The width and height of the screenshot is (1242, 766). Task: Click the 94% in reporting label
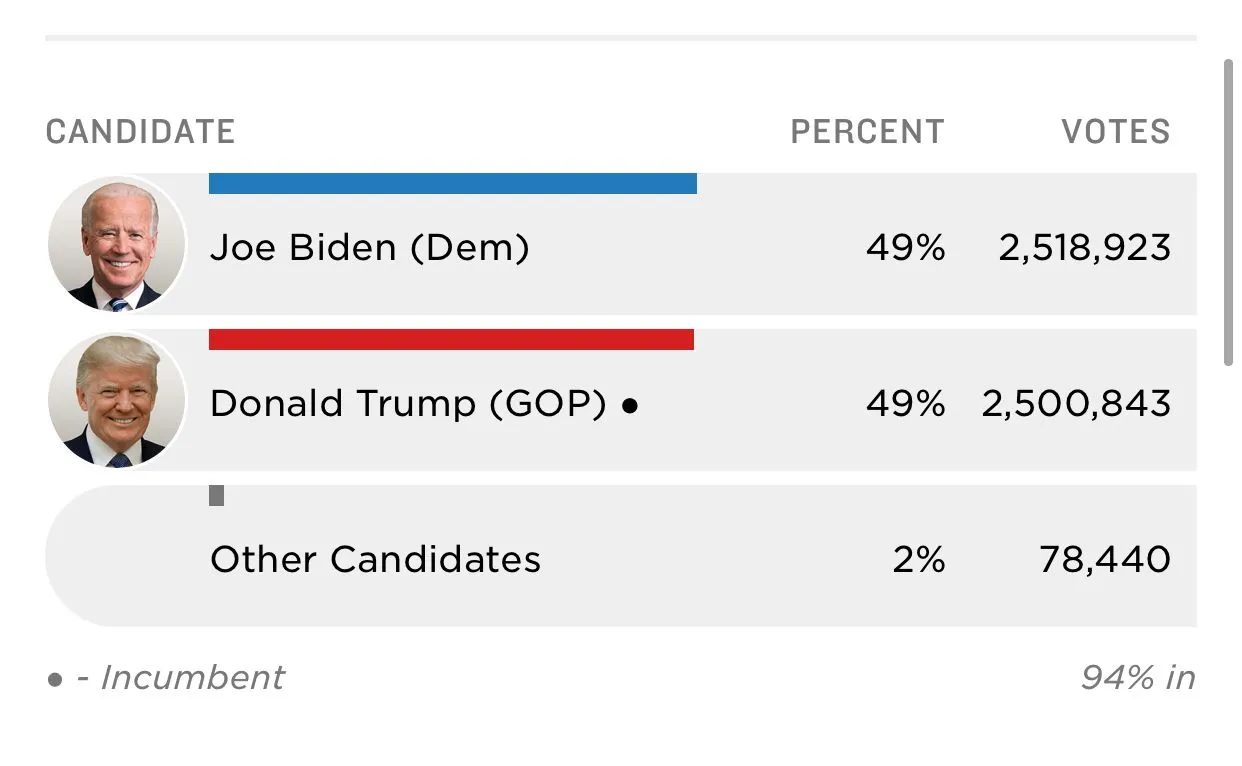click(1137, 677)
